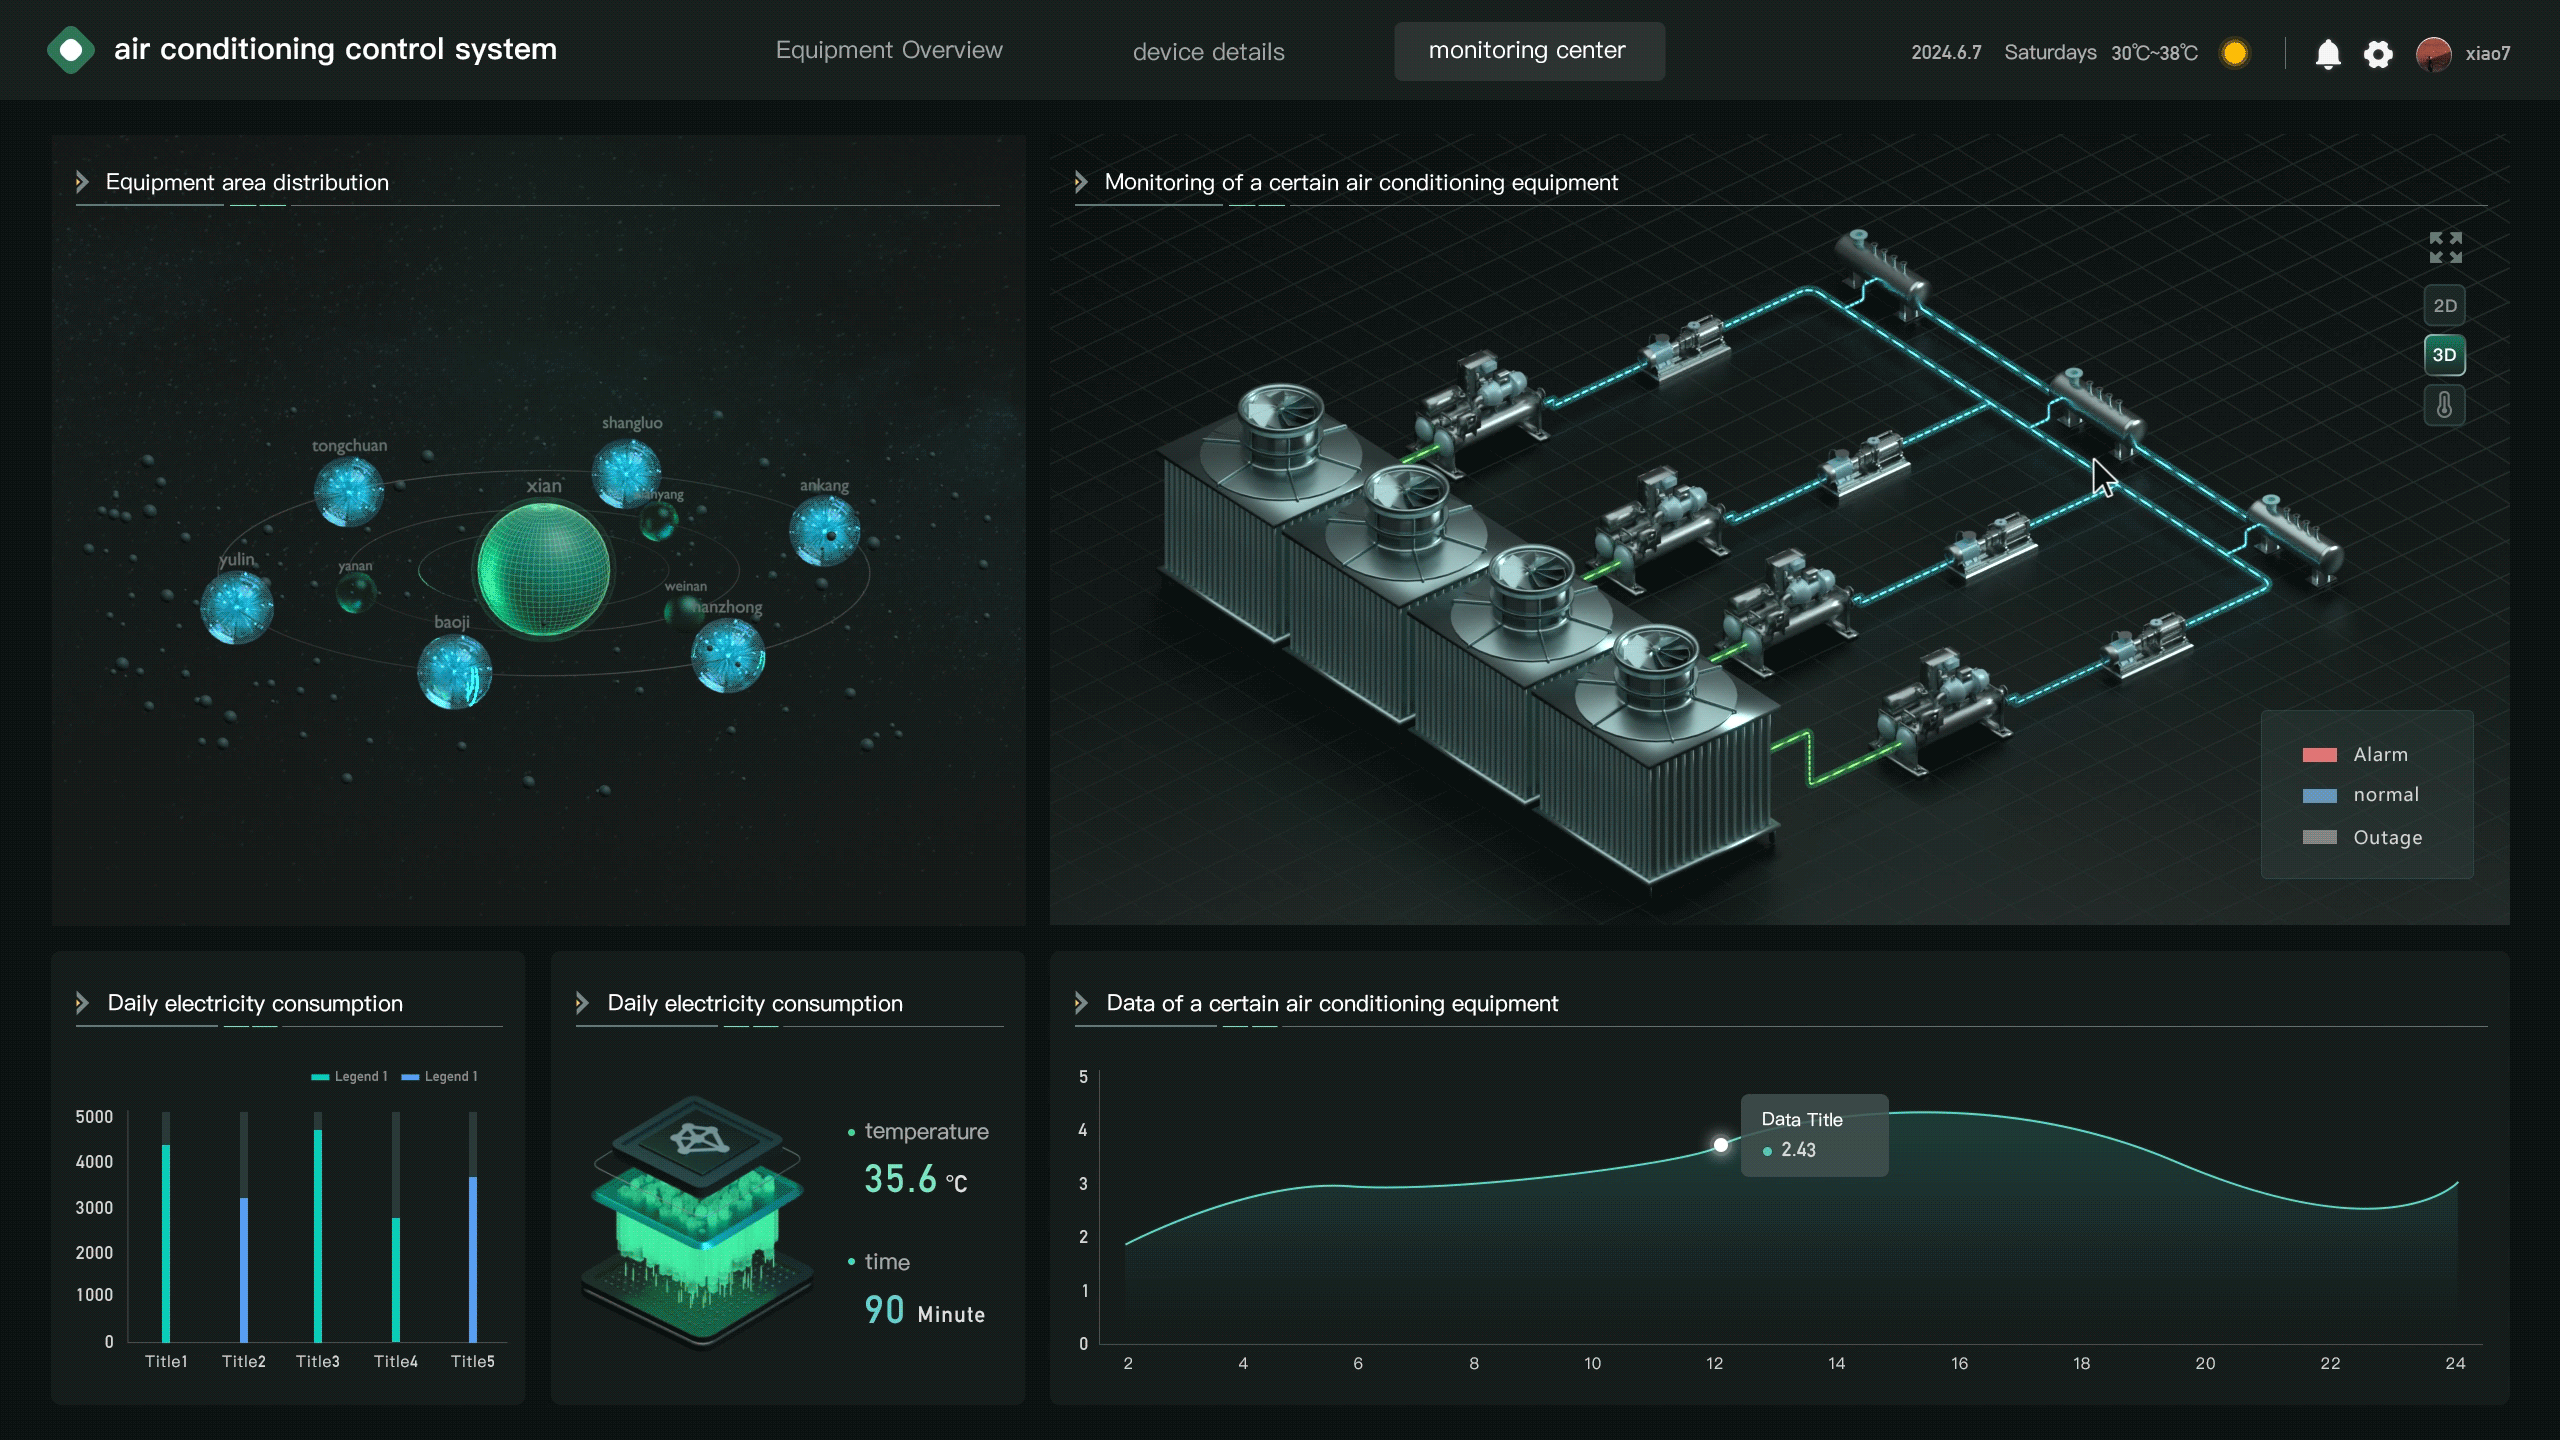Open the device details tab

coord(1208,52)
